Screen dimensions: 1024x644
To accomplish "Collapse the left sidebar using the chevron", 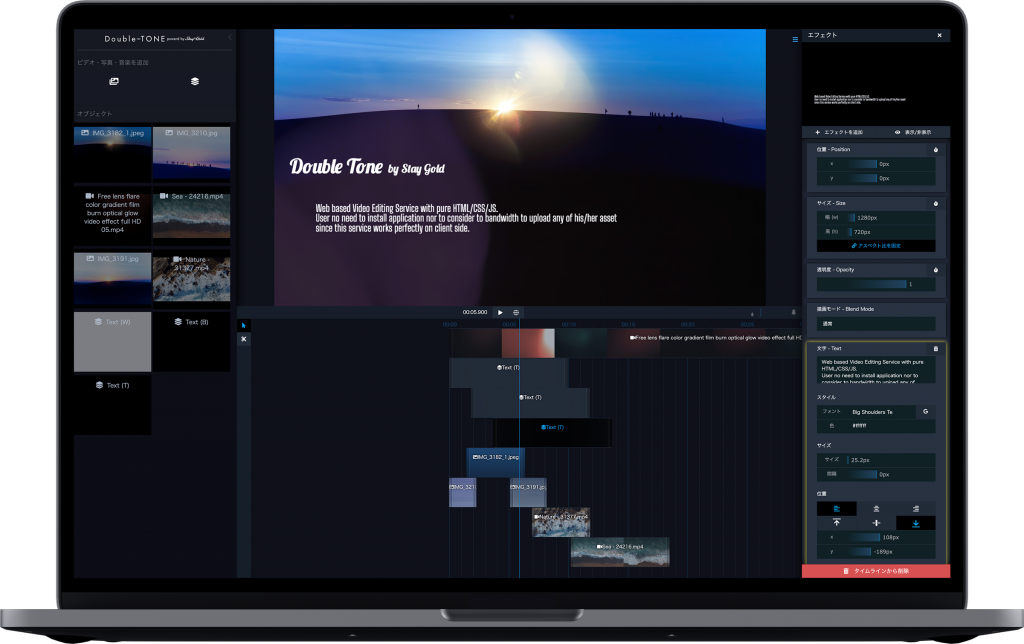I will [230, 38].
